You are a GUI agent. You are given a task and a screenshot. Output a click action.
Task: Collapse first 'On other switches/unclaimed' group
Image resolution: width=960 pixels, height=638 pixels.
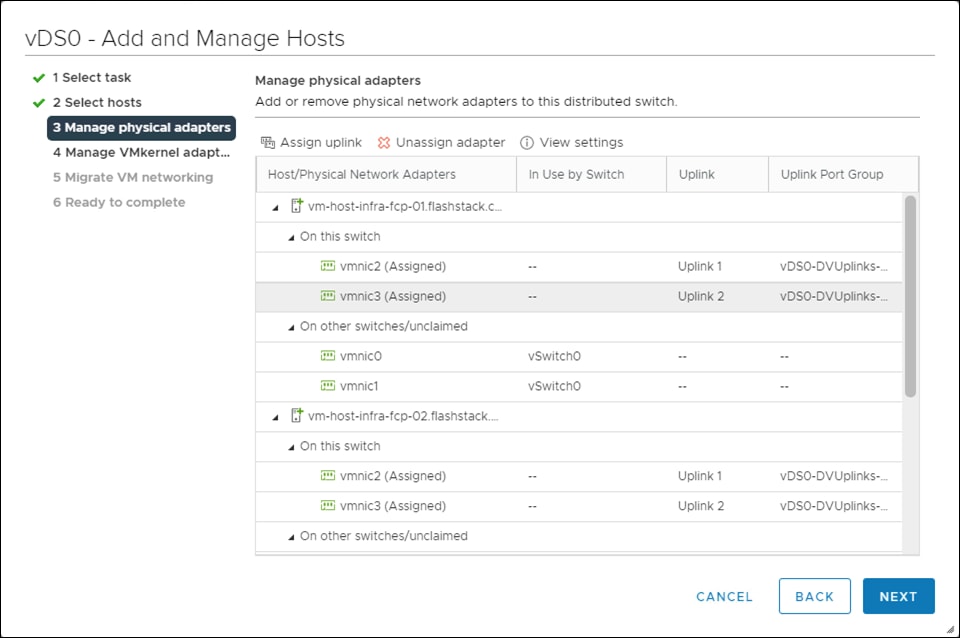click(291, 327)
